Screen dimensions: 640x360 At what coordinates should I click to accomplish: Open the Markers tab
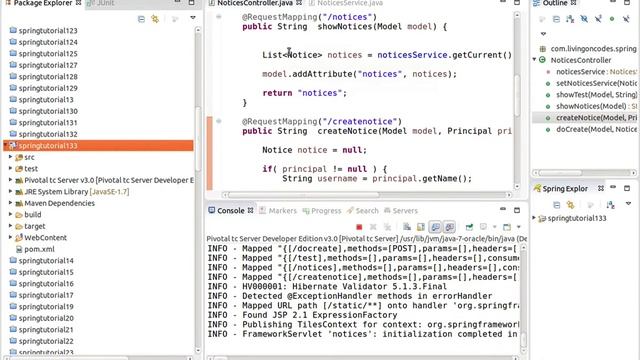click(x=278, y=211)
